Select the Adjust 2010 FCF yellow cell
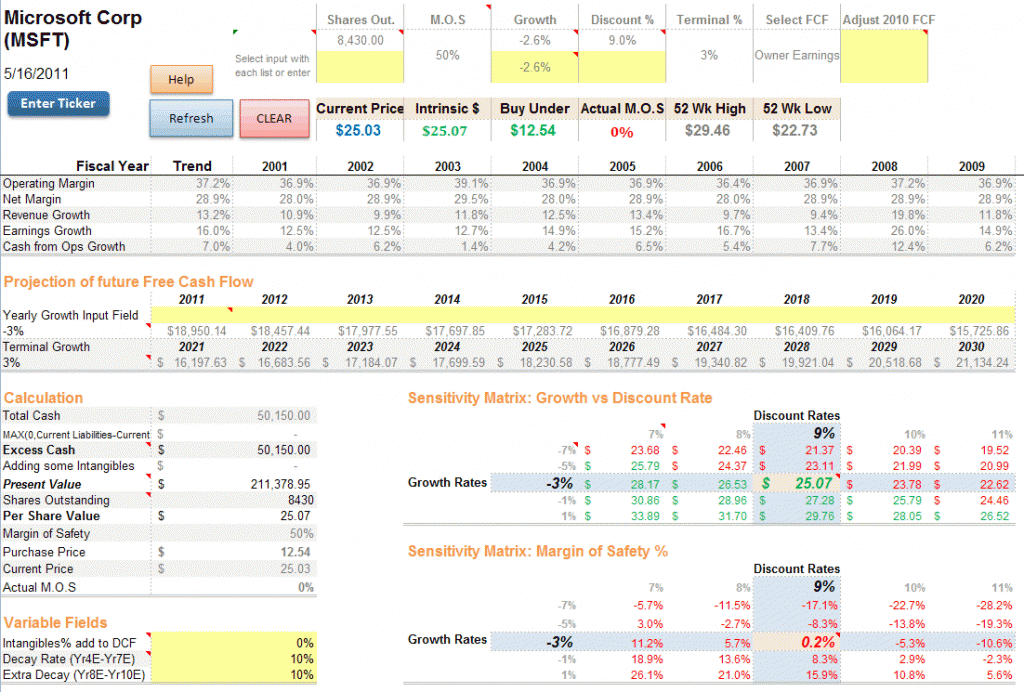Image resolution: width=1024 pixels, height=692 pixels. (884, 56)
